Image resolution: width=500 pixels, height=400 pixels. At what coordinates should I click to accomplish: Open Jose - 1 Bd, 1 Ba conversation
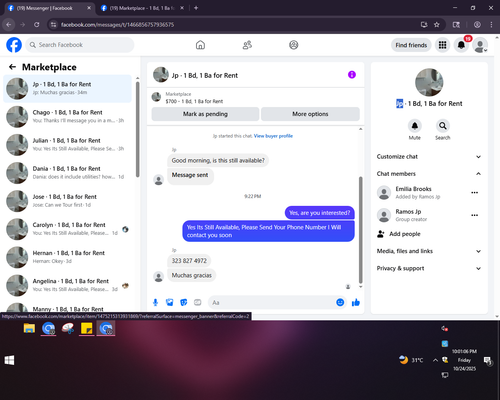tap(68, 201)
